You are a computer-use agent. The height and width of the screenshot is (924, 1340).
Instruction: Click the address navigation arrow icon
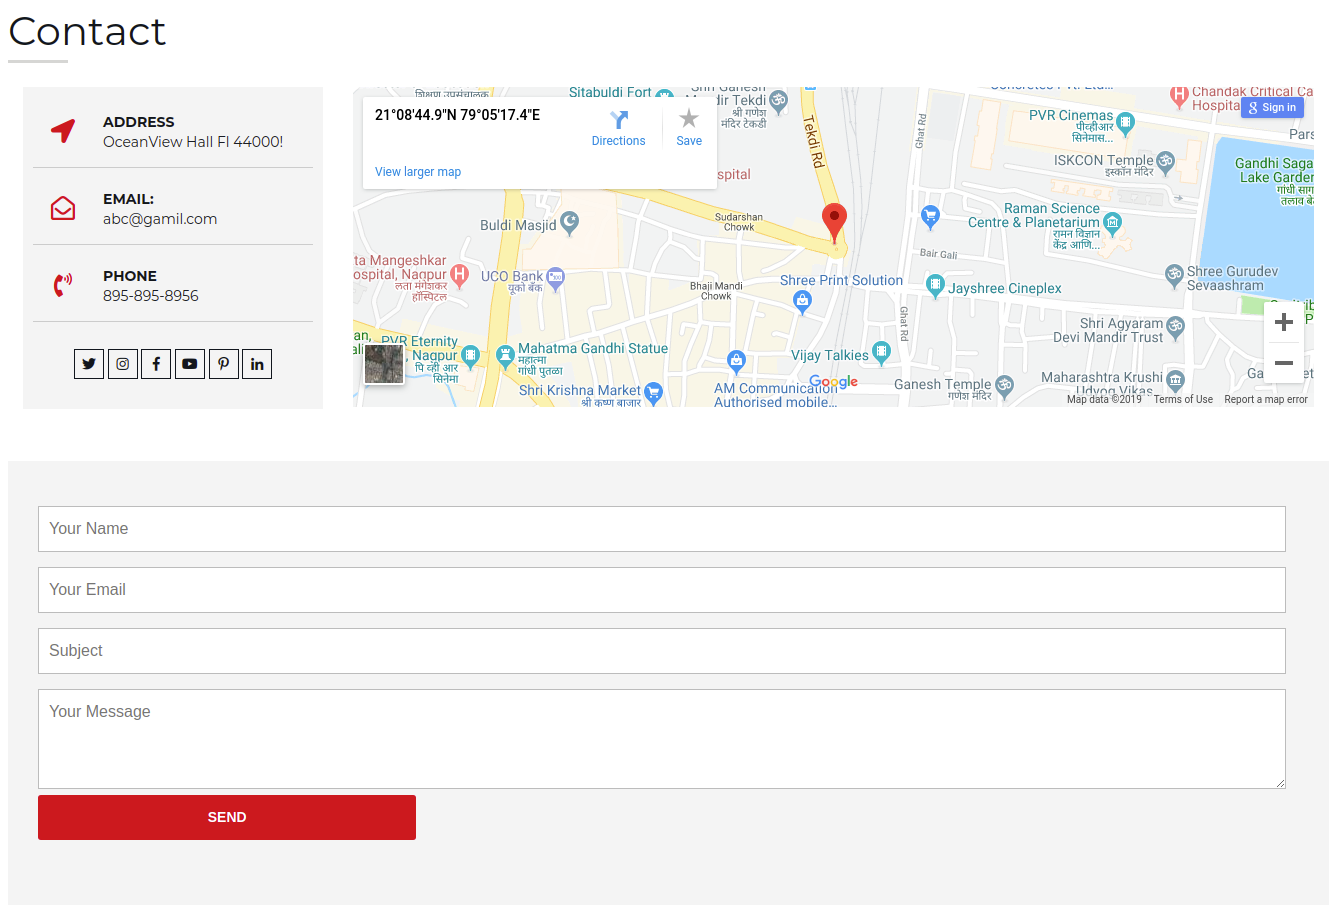click(63, 131)
